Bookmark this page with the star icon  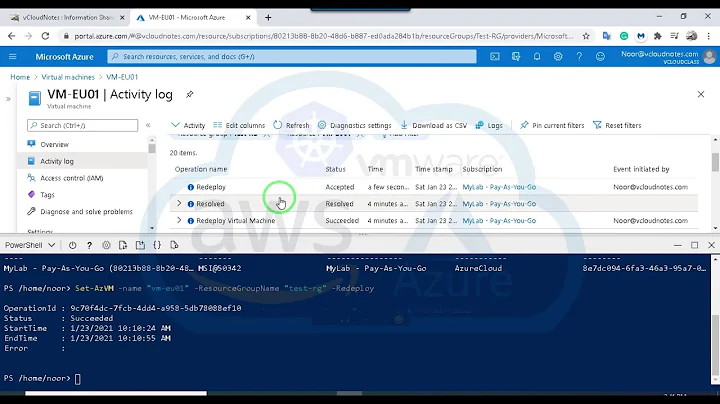[x=586, y=36]
